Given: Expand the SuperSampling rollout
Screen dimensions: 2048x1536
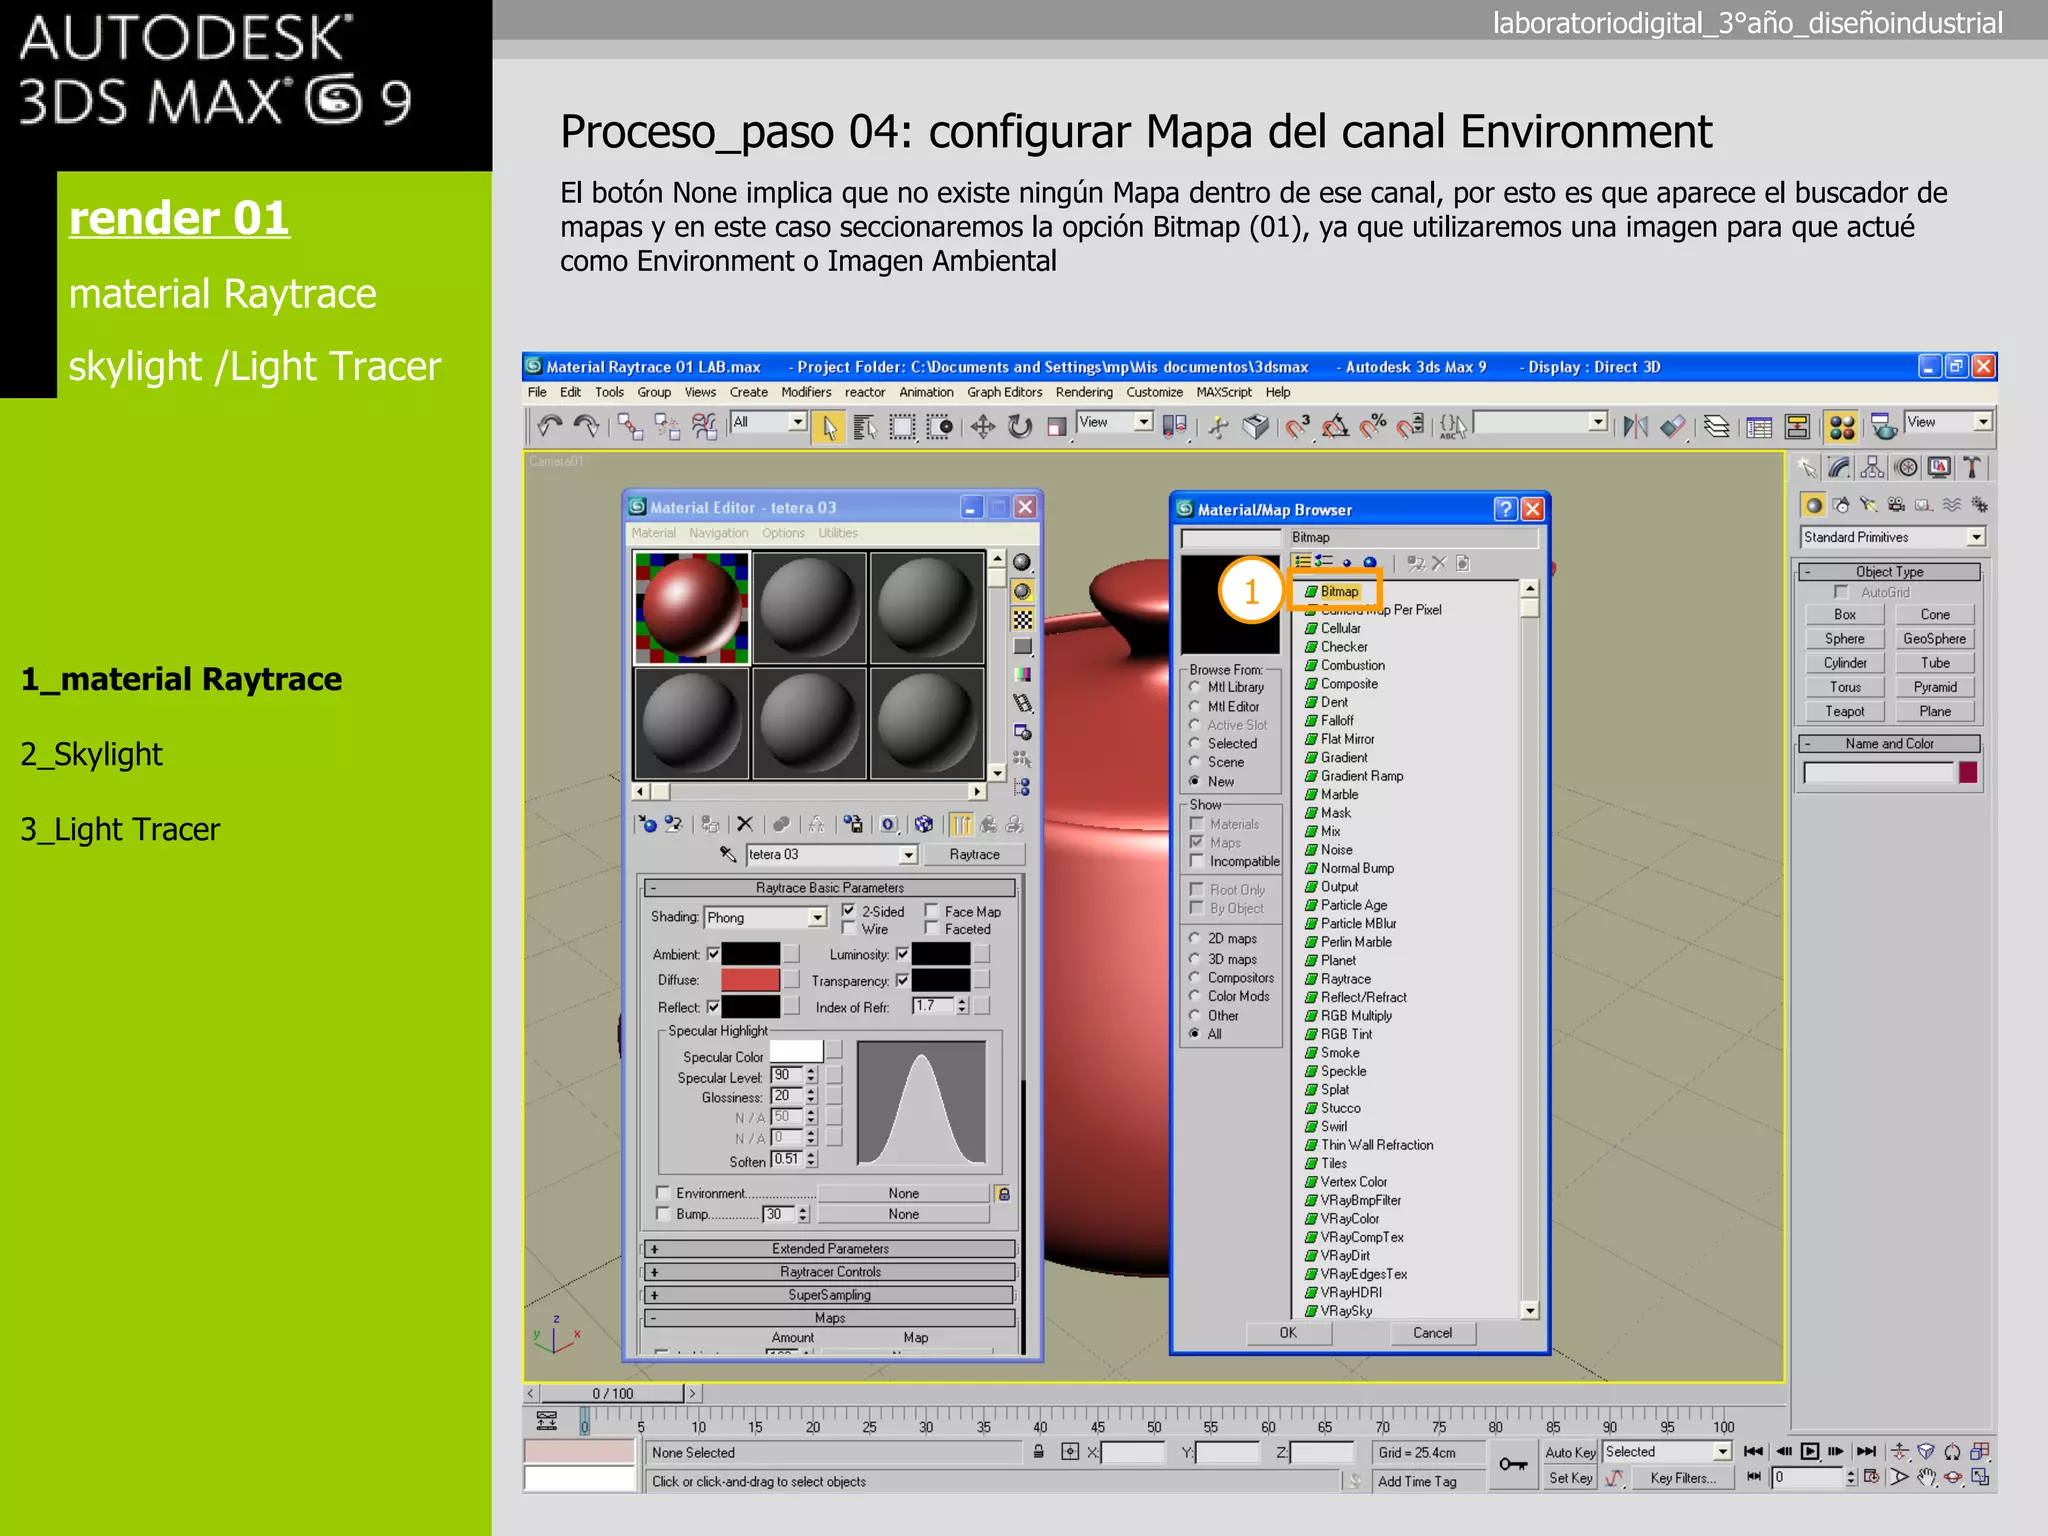Looking at the screenshot, I should coord(829,1295).
